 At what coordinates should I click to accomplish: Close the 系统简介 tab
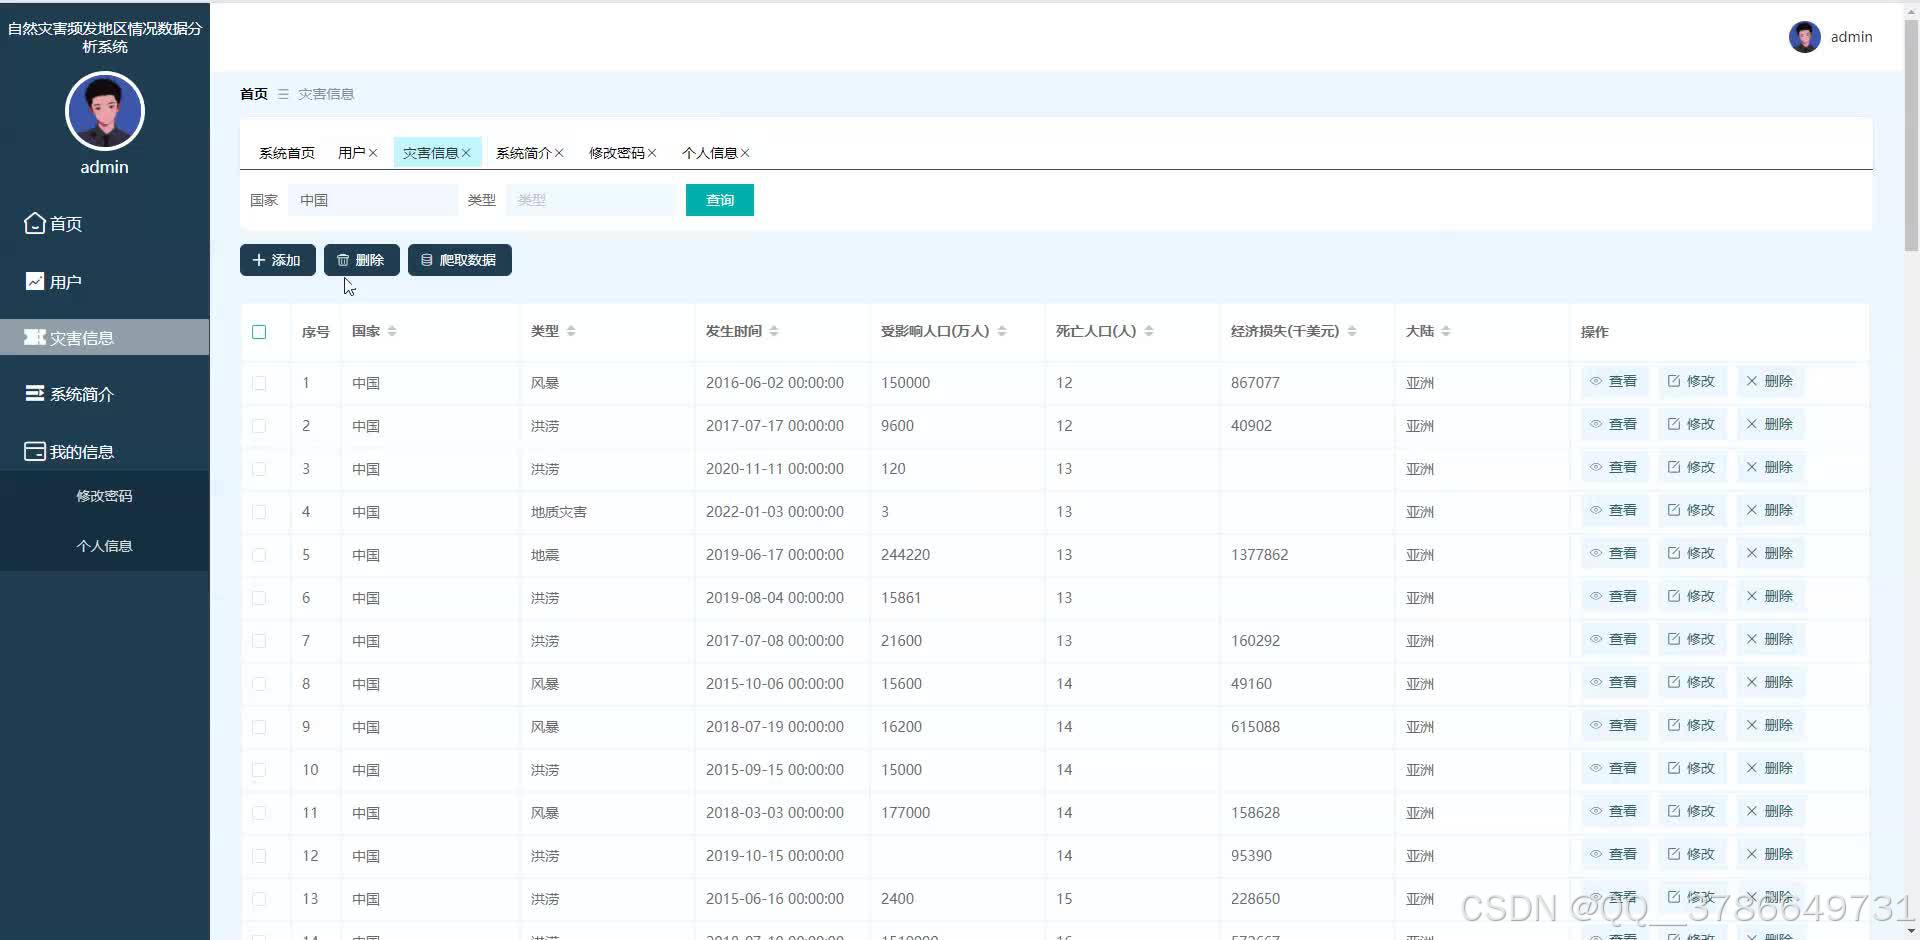point(559,153)
